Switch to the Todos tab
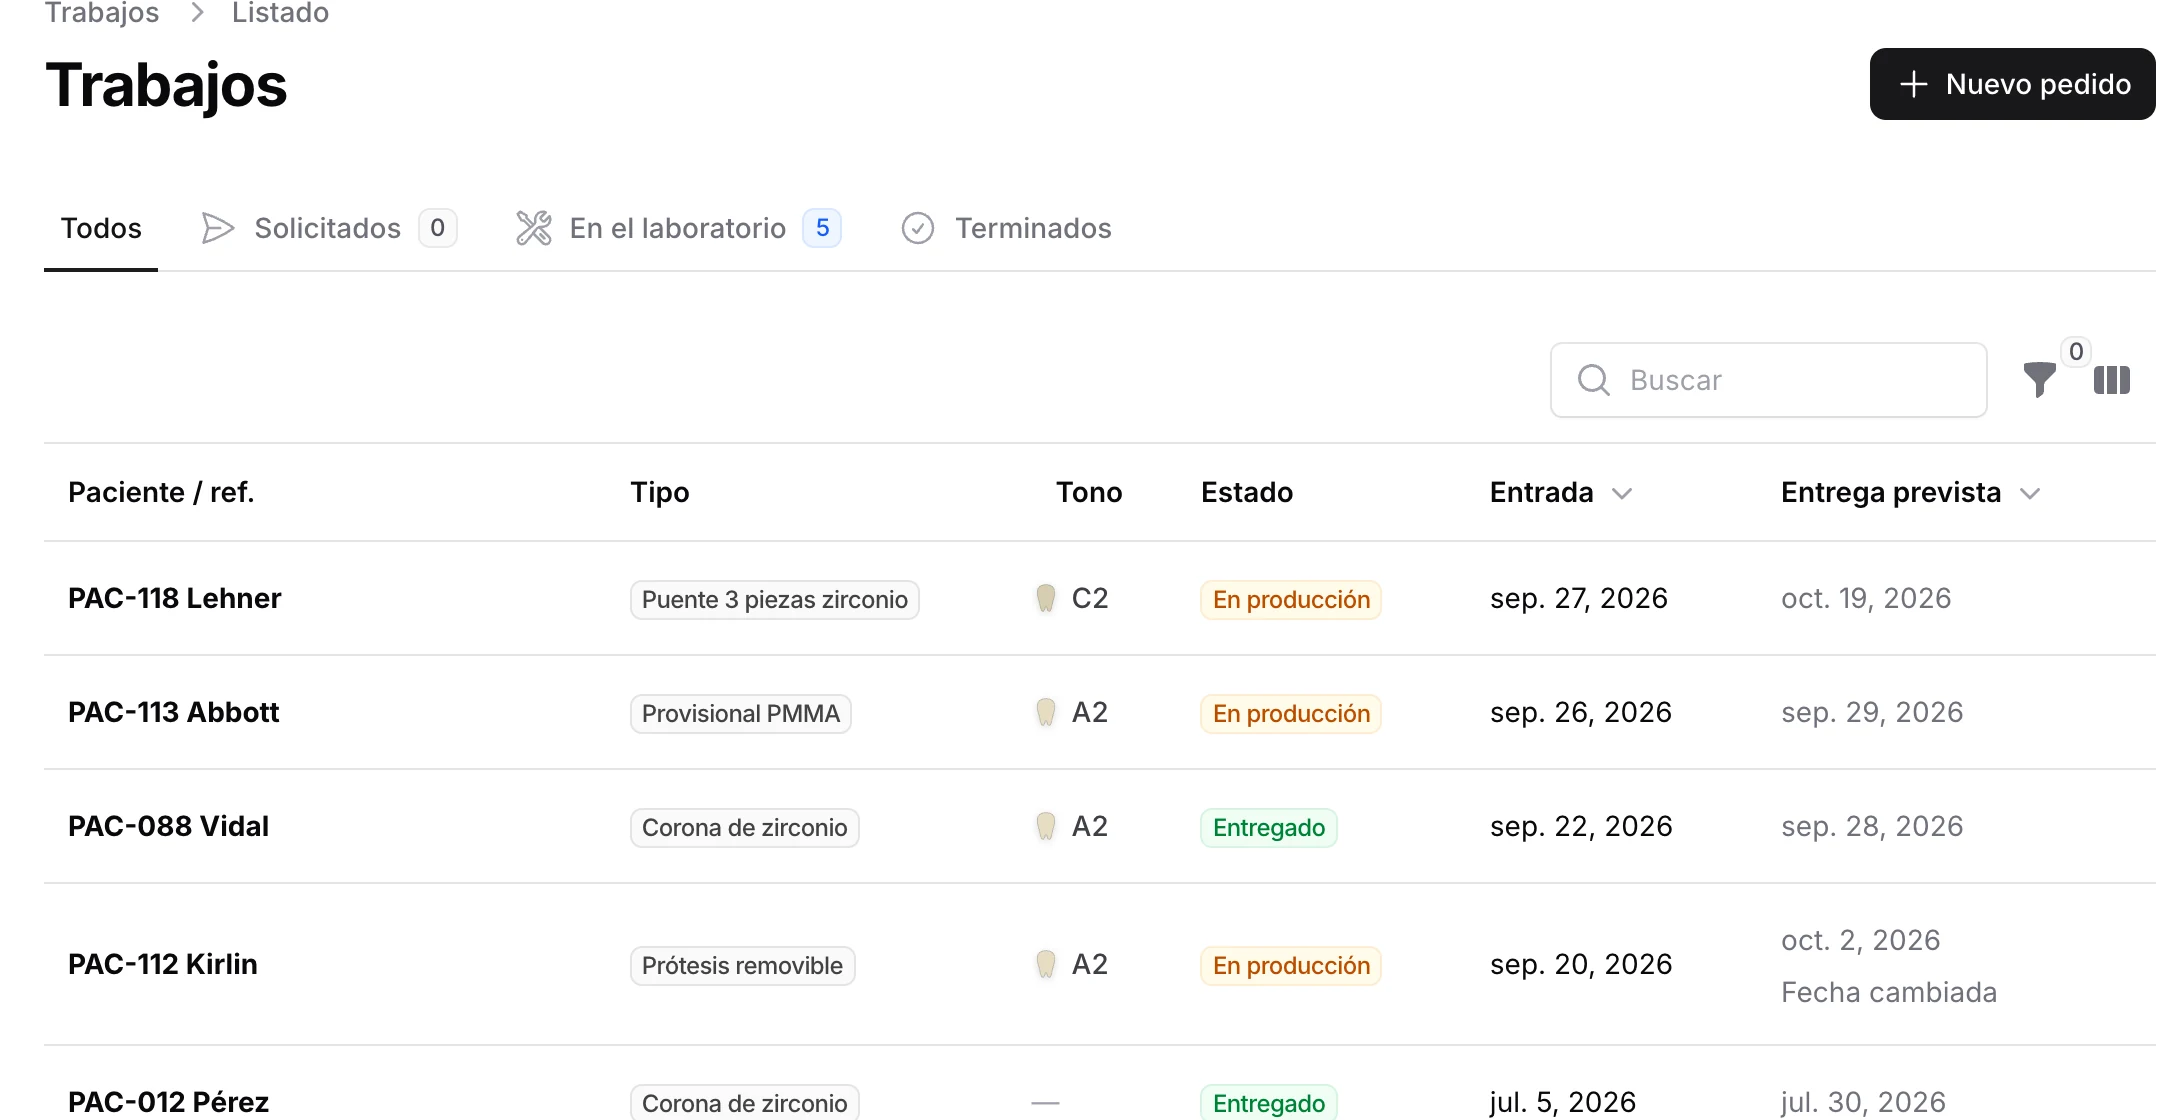2180x1120 pixels. pos(101,228)
